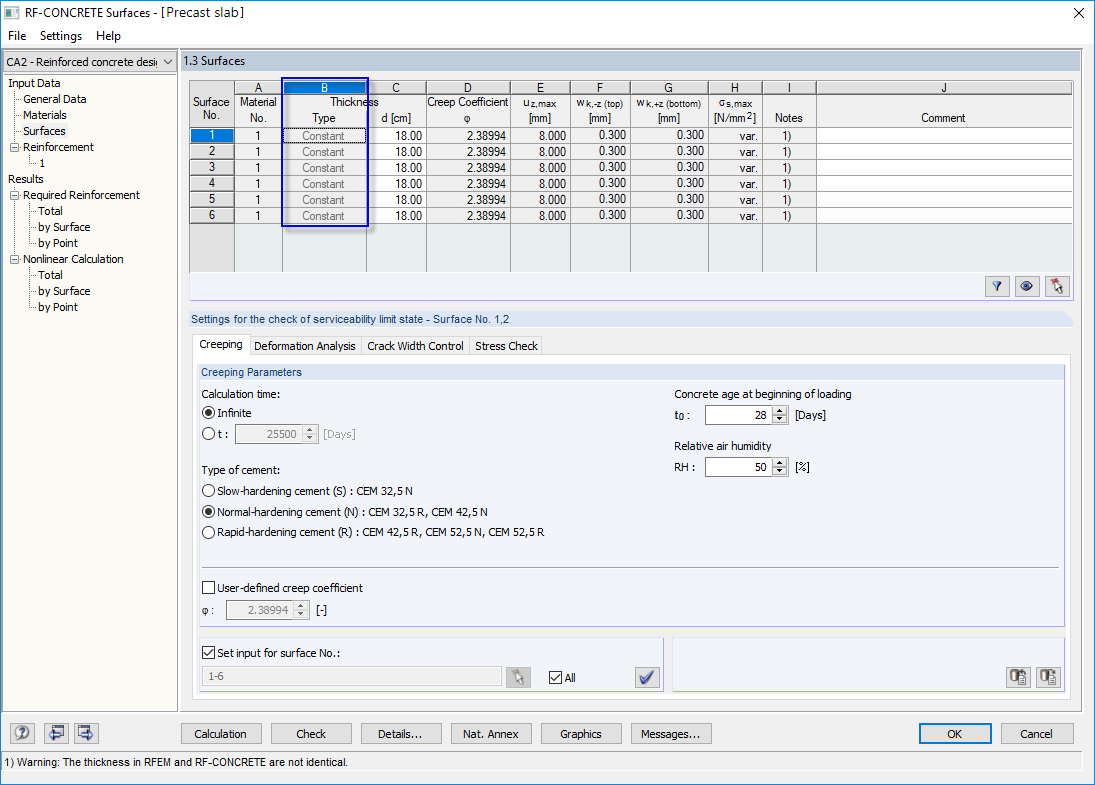Image resolution: width=1095 pixels, height=785 pixels.
Task: Choose Rapid-hardening cement (R)
Action: 208,532
